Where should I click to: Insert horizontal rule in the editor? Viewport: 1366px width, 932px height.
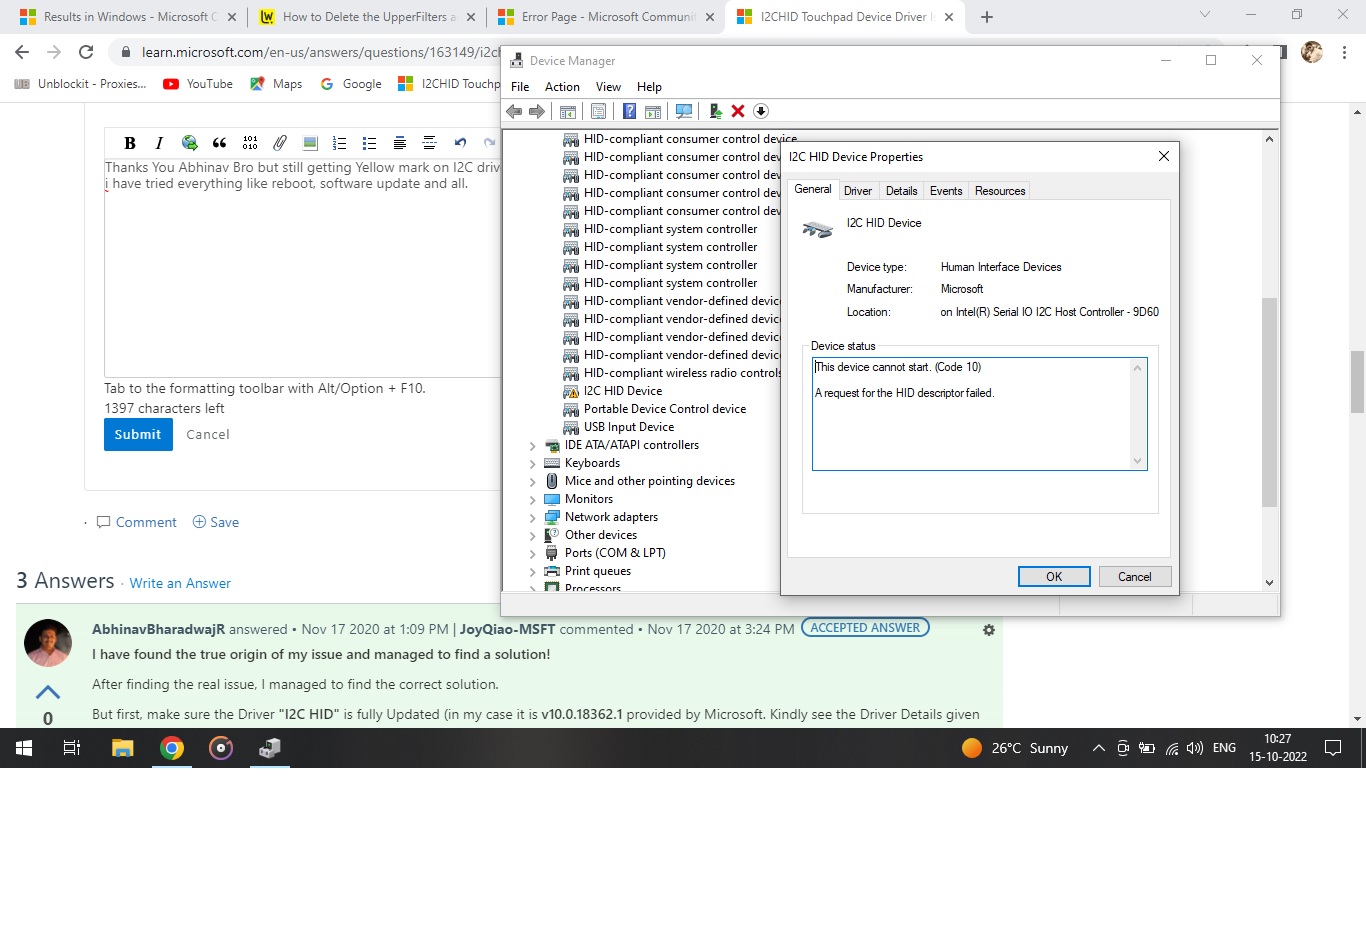tap(429, 143)
